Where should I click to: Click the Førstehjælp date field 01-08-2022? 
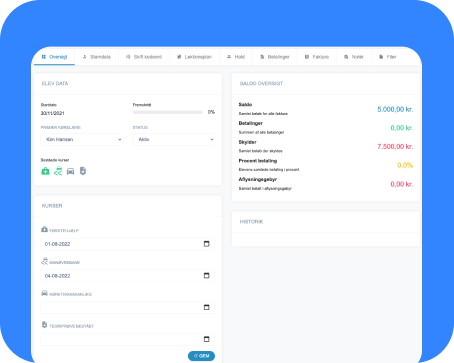coord(127,244)
